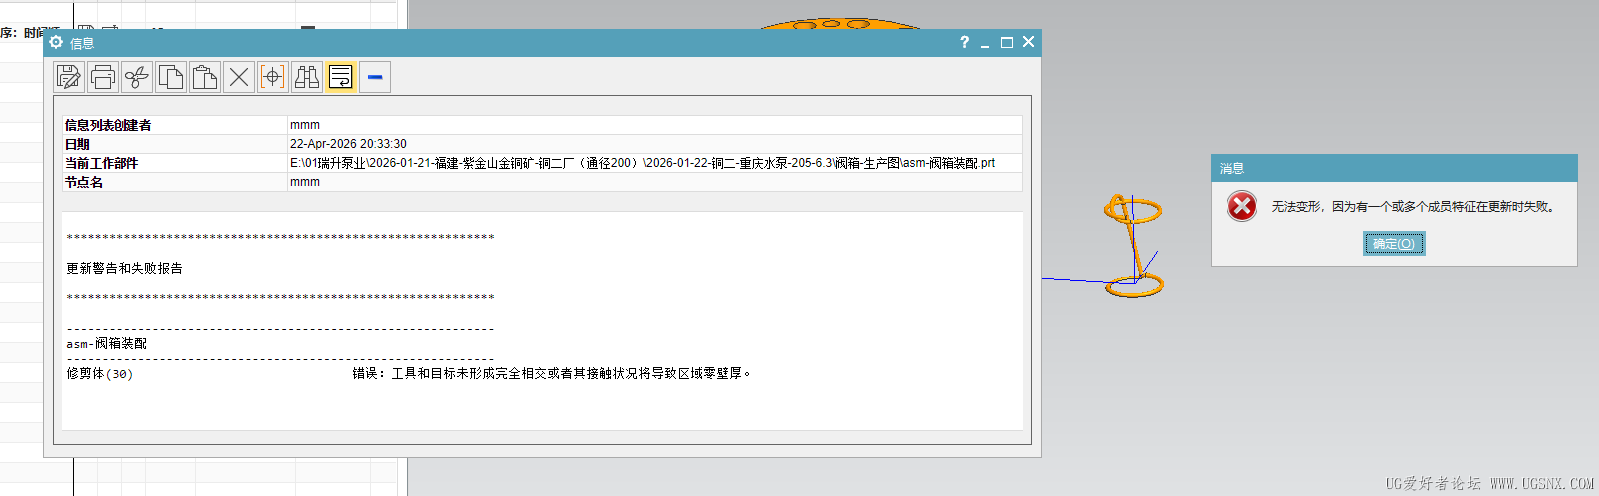Delete using the X toolbar icon
This screenshot has width=1599, height=496.
239,77
